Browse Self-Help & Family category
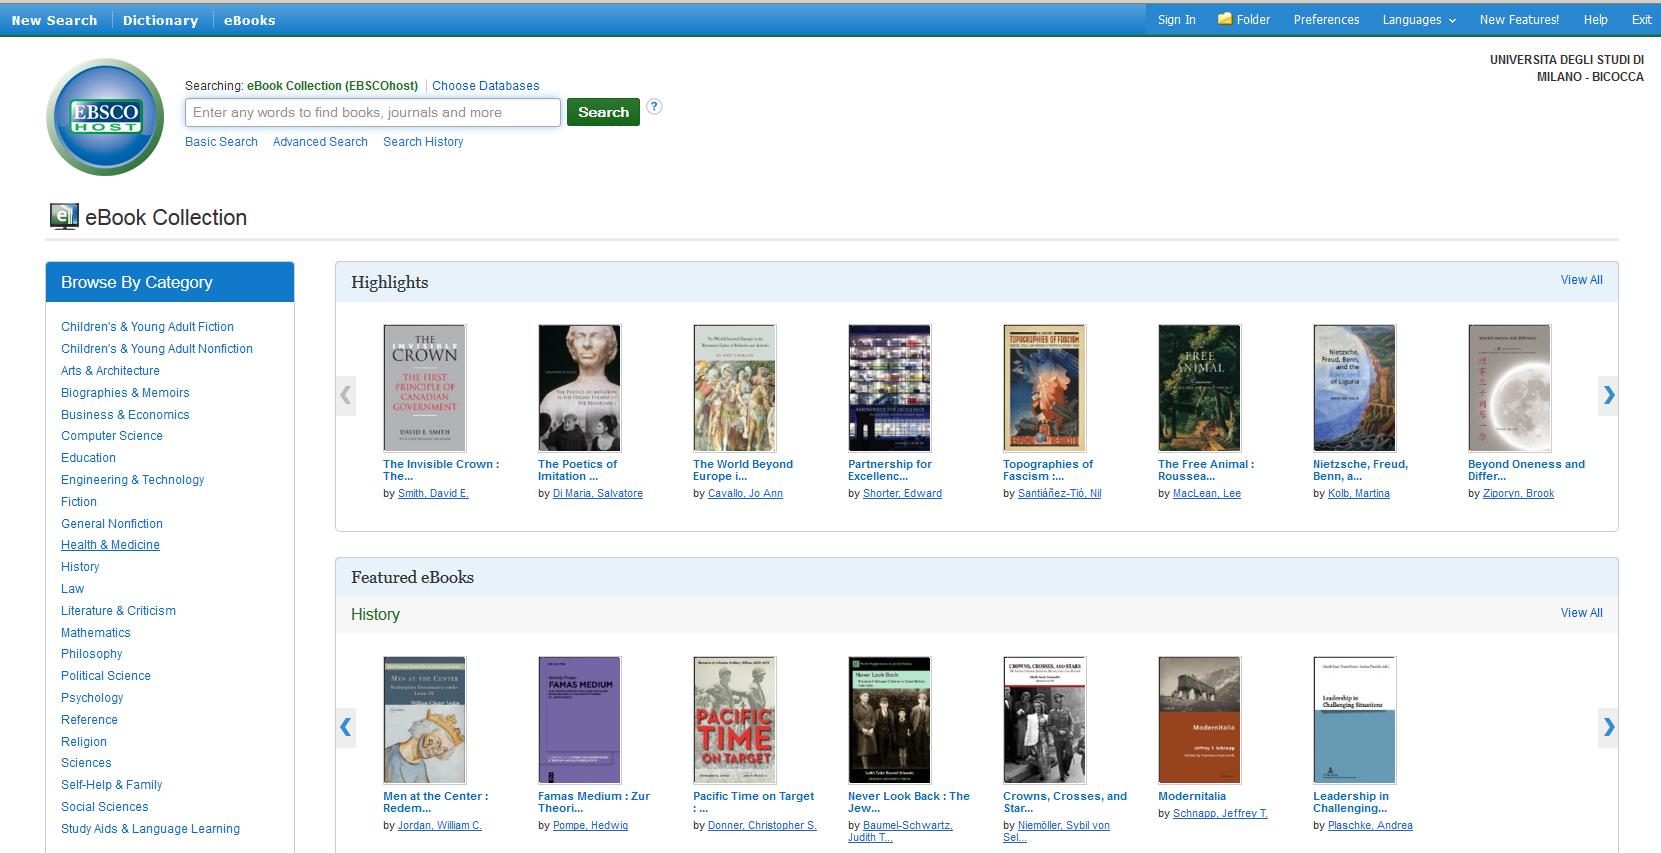This screenshot has width=1661, height=853. (111, 785)
